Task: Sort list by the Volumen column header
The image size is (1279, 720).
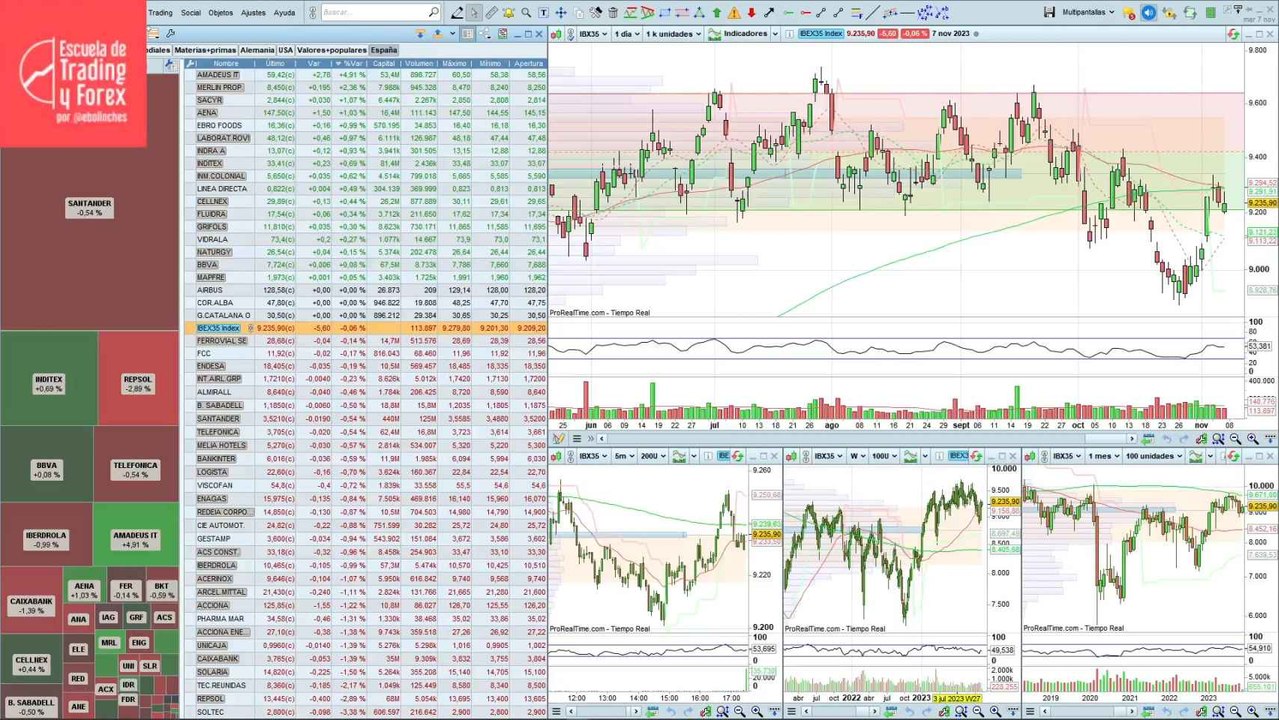Action: 419,63
